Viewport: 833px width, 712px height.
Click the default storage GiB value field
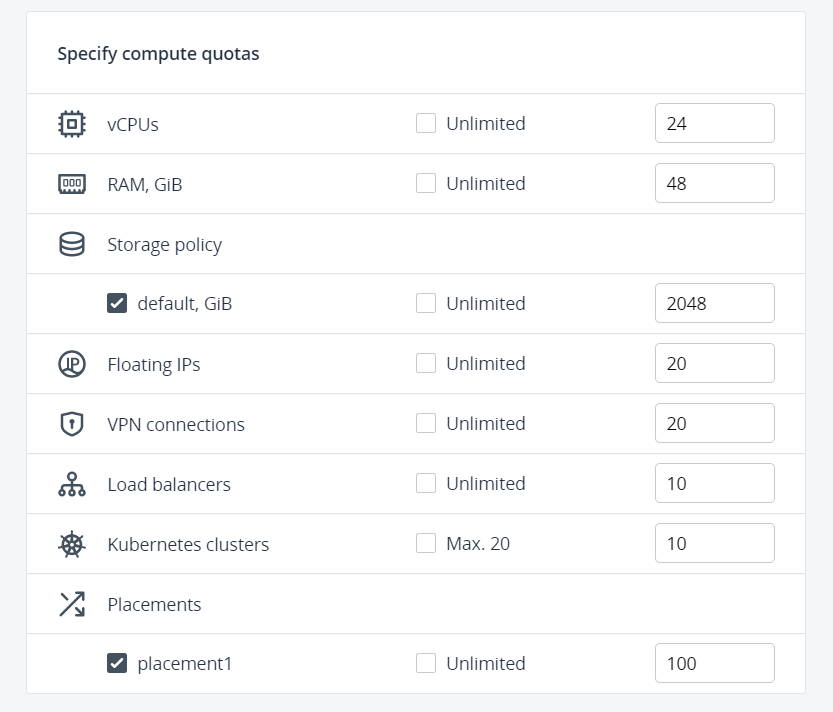[714, 303]
